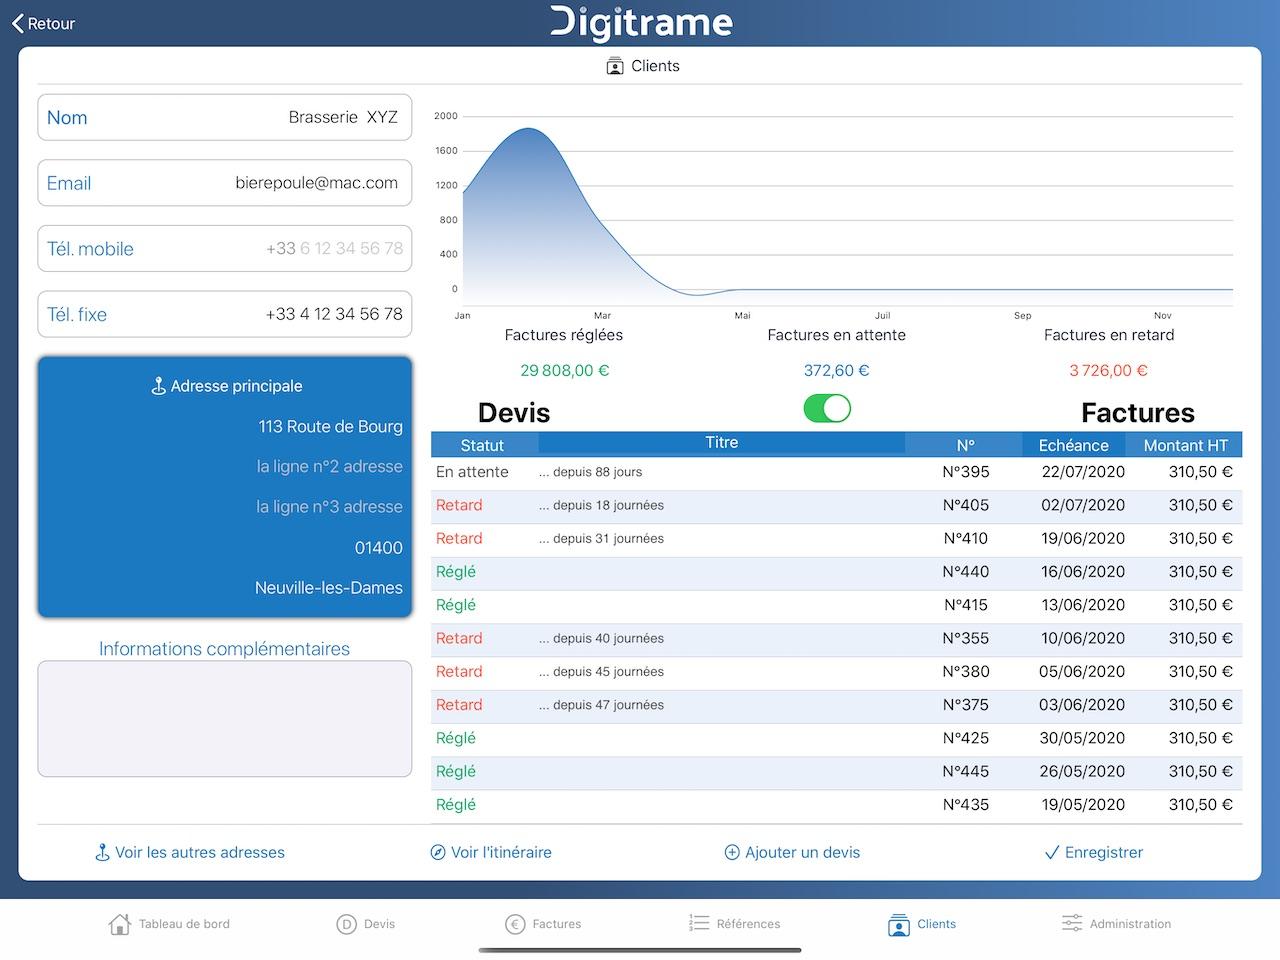Edit the Email field bierepoule@mac.com
This screenshot has width=1280, height=960.
[x=225, y=183]
